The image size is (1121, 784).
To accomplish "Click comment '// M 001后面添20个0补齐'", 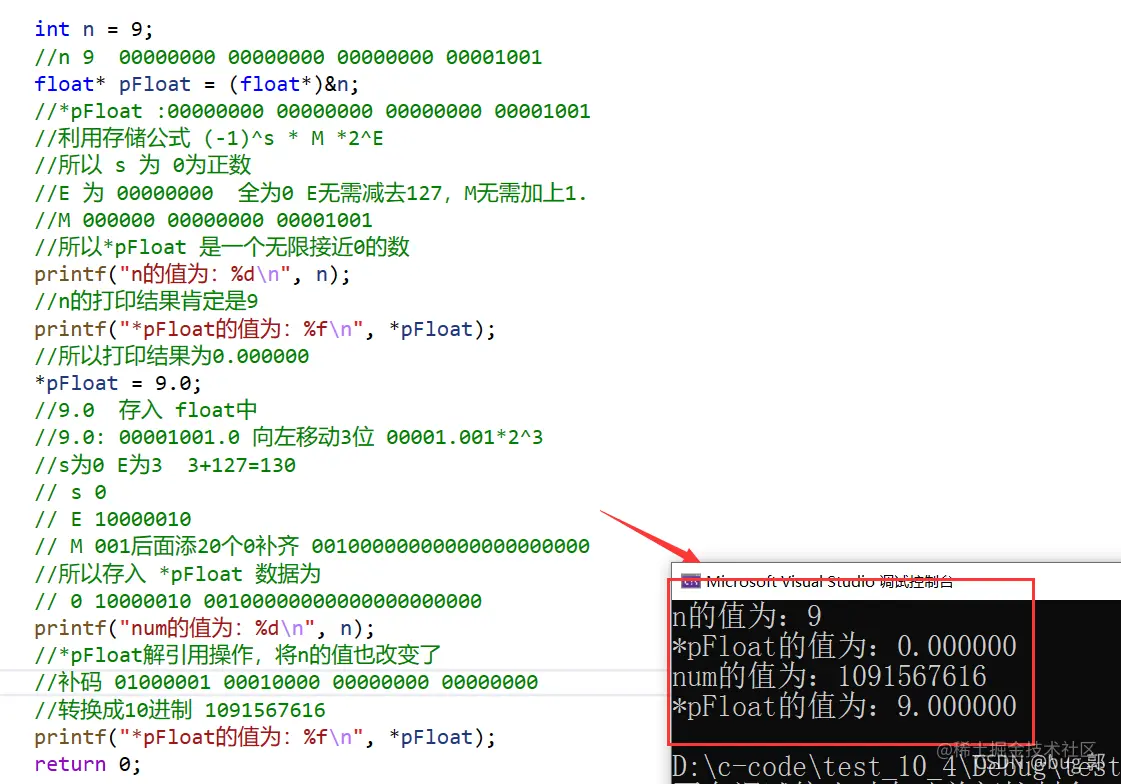I will (x=312, y=547).
